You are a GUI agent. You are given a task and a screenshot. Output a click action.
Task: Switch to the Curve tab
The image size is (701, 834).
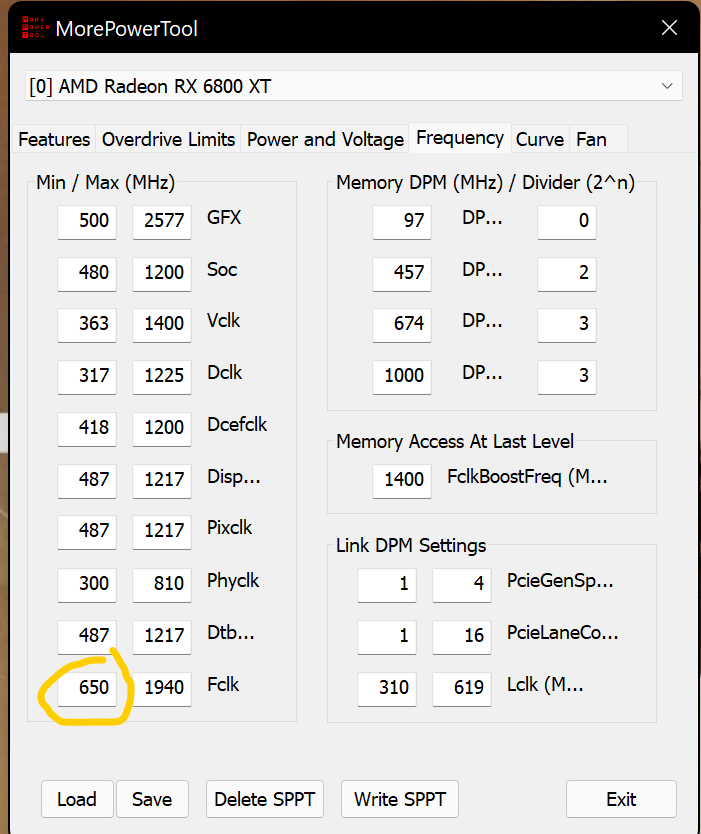pos(540,139)
